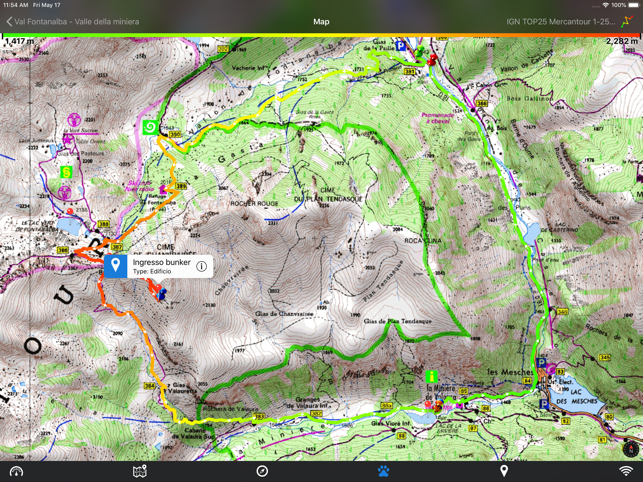Image resolution: width=643 pixels, height=482 pixels.
Task: Tap the route track icon at top right
Action: 627,21
